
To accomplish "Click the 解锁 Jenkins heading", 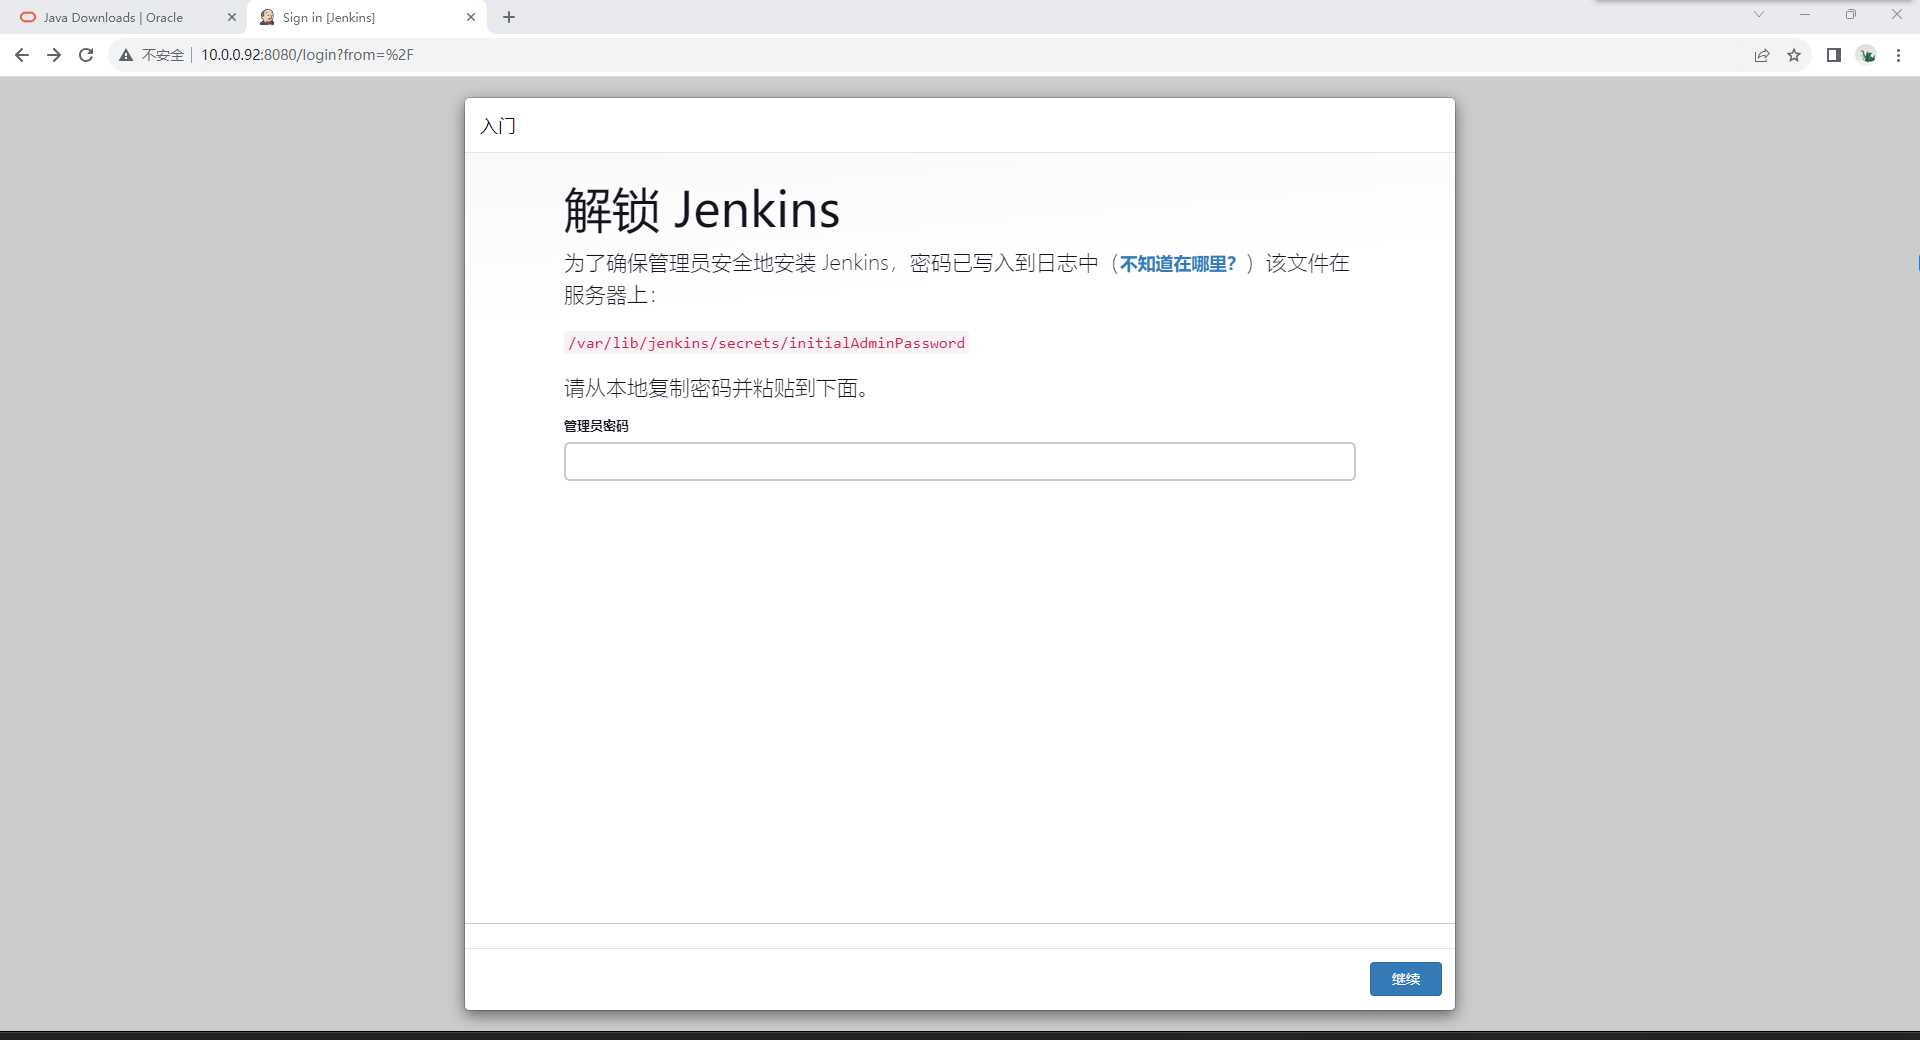I will (702, 210).
